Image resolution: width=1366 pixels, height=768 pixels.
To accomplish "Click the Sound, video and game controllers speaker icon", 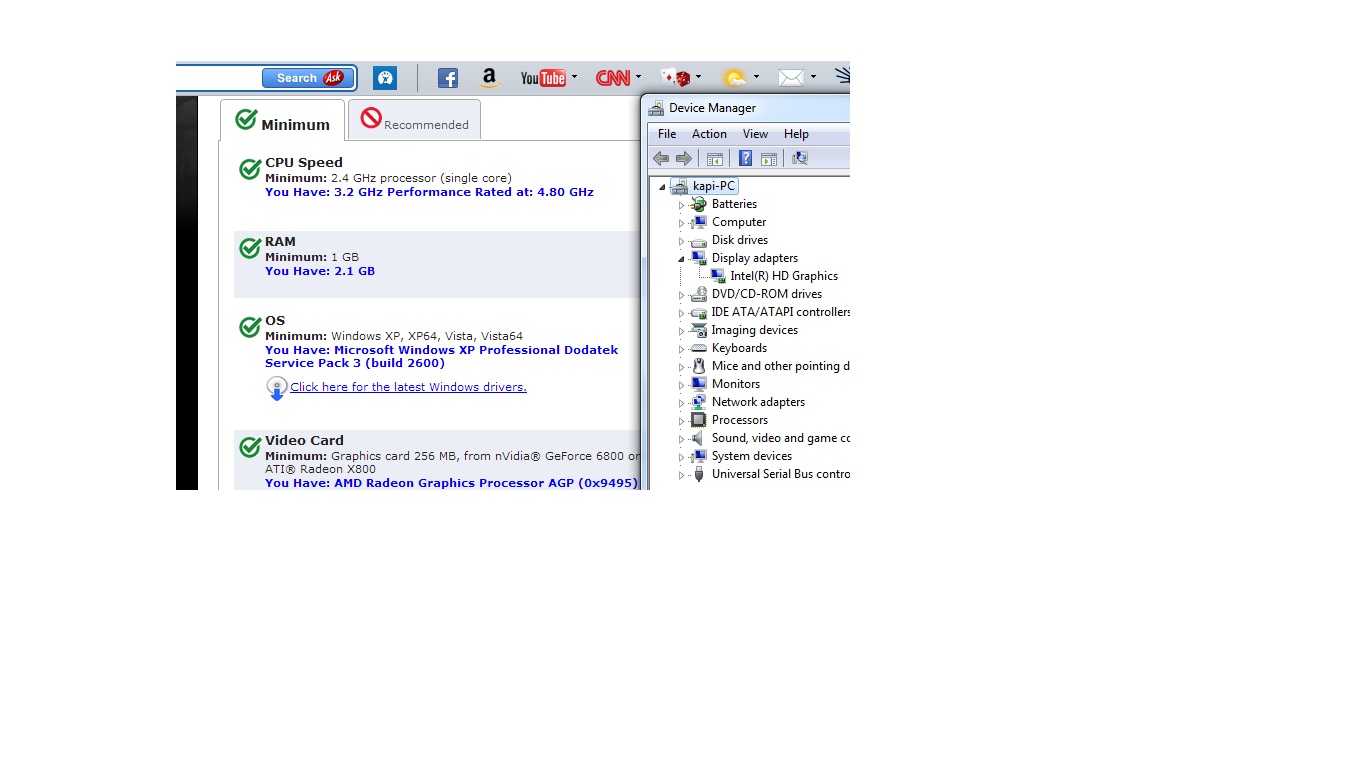I will pyautogui.click(x=698, y=438).
